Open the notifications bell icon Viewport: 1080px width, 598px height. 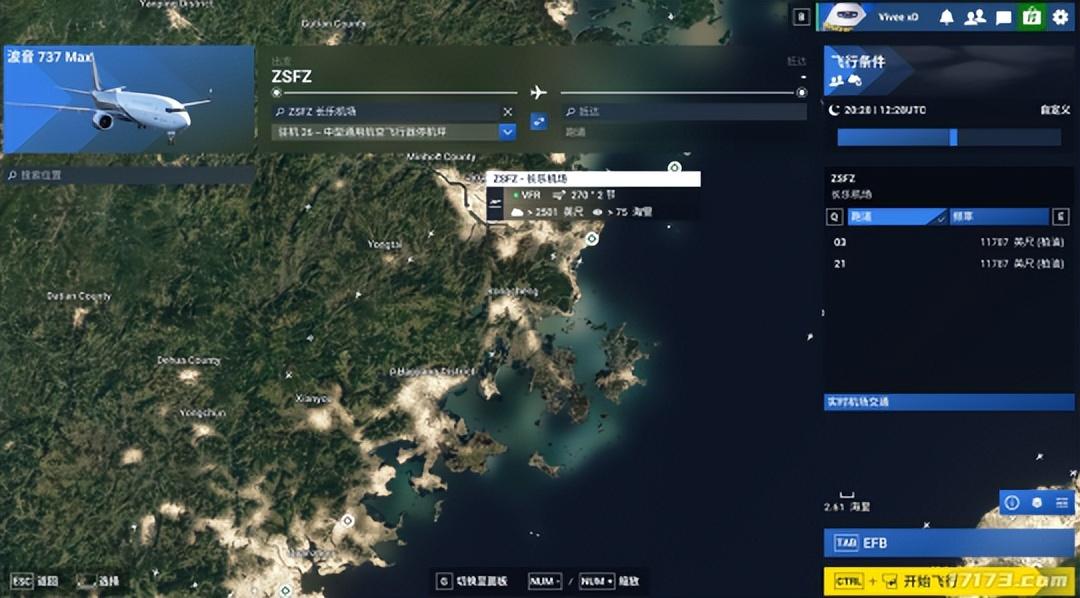tap(946, 17)
